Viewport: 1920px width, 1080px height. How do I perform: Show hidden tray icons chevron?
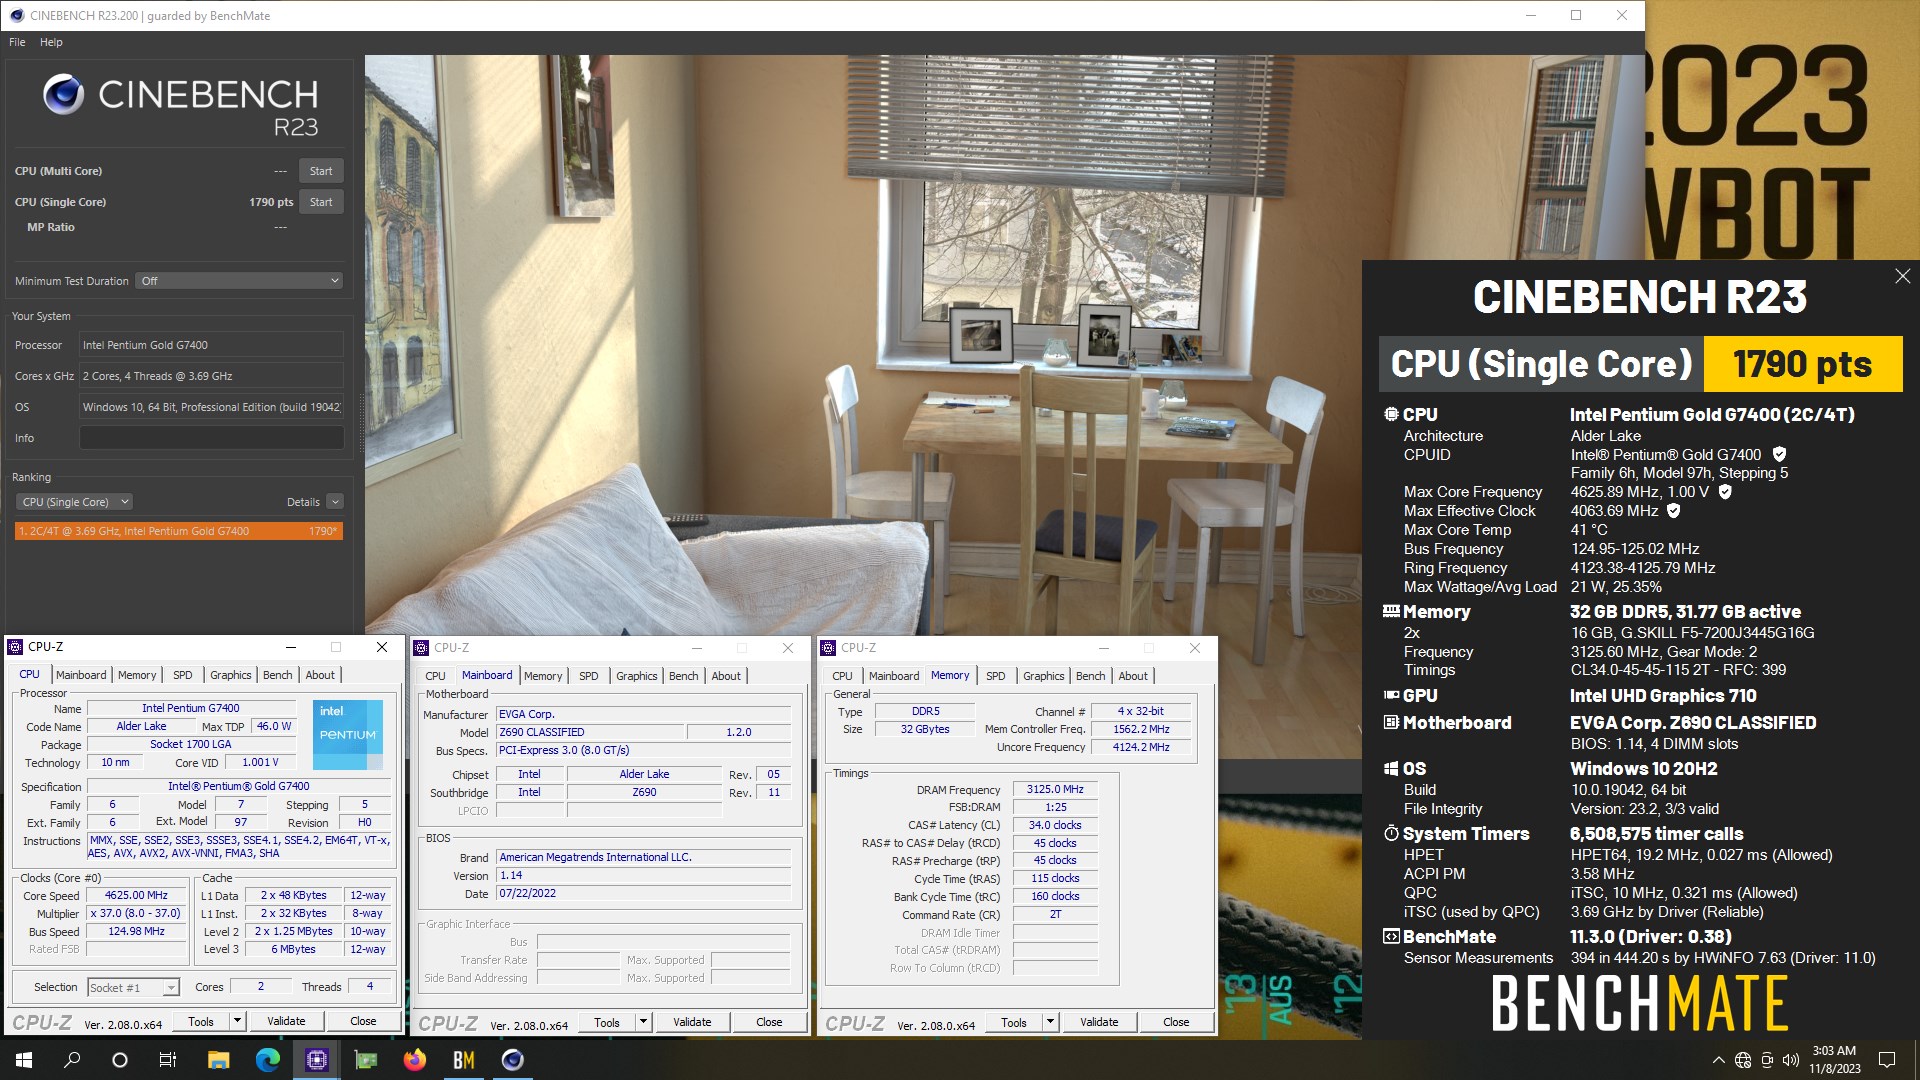(1718, 1060)
